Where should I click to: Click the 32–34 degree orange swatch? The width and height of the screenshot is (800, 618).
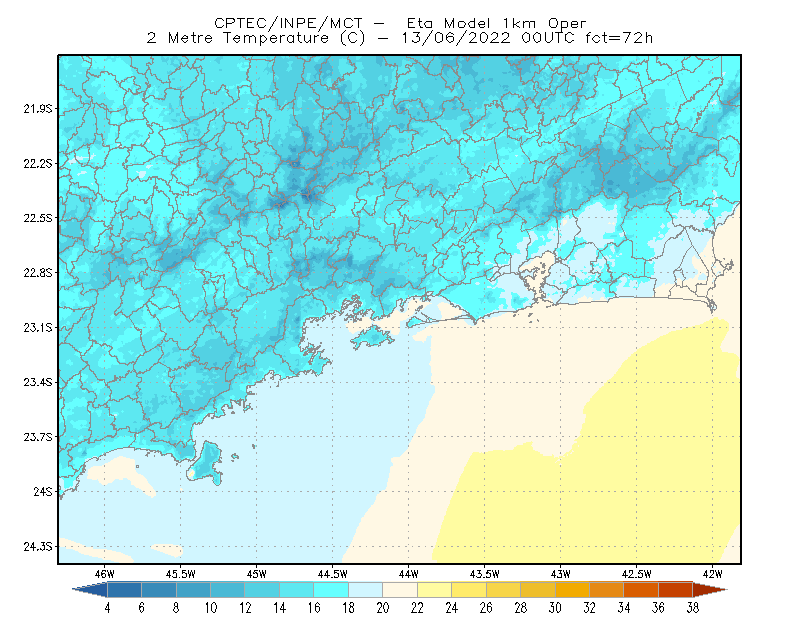[607, 590]
